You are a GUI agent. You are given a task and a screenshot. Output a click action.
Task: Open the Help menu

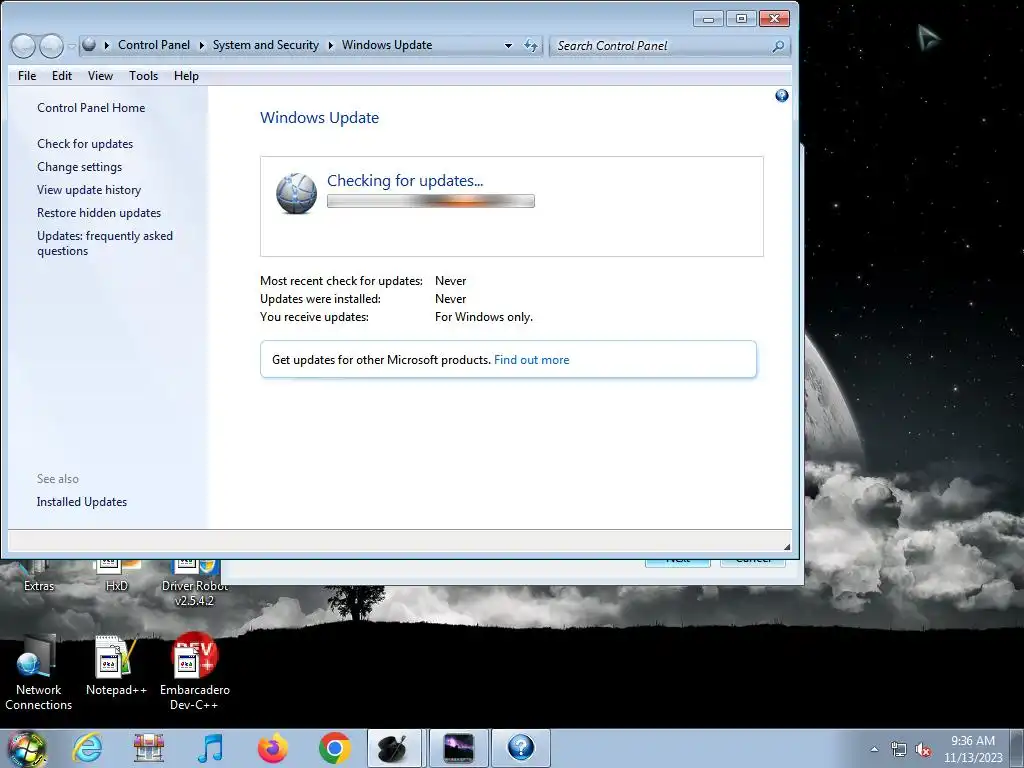(186, 76)
